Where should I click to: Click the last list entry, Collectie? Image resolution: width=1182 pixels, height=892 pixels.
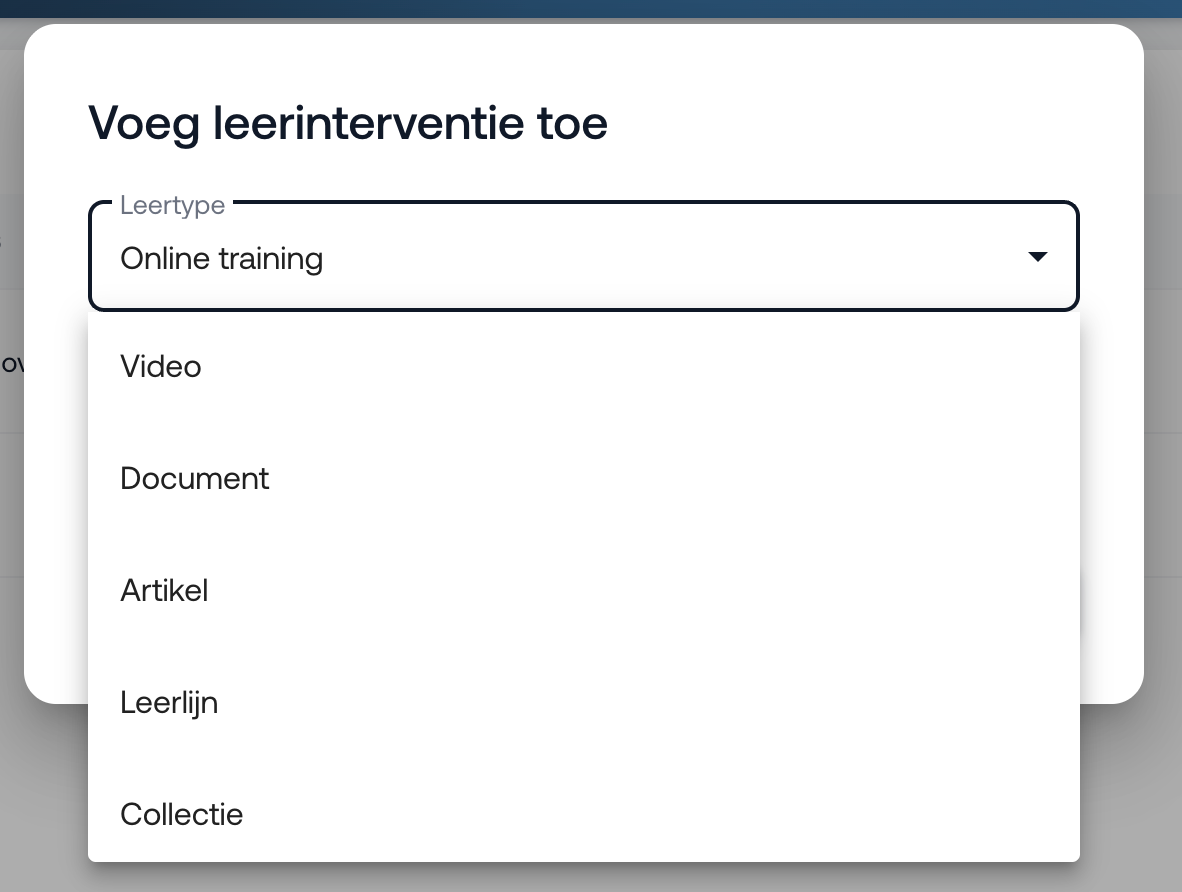[182, 814]
